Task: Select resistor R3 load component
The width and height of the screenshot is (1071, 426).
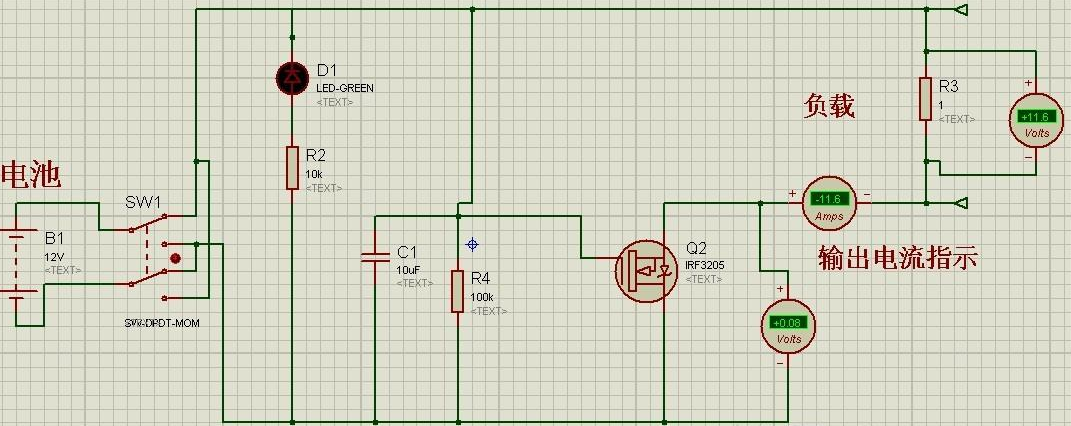Action: (x=926, y=98)
